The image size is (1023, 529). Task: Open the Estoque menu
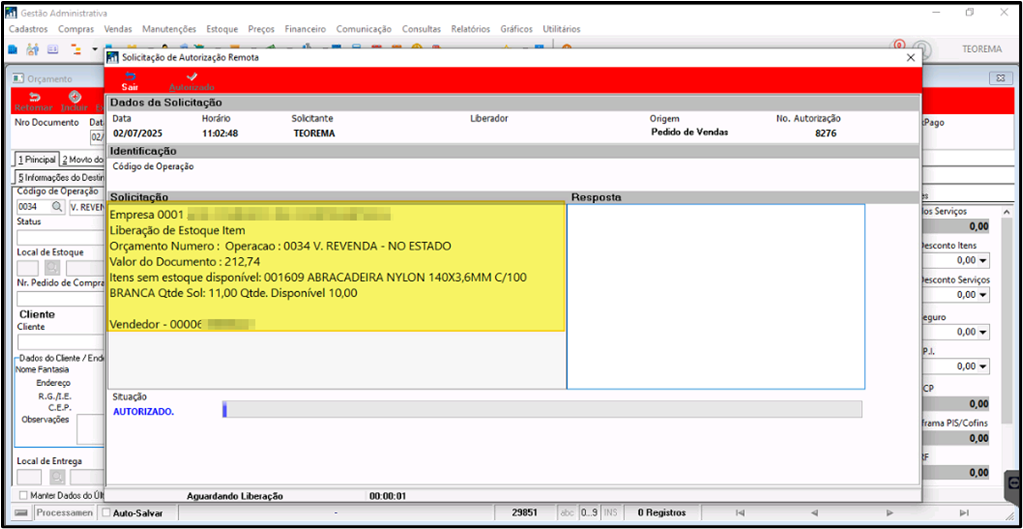[222, 29]
